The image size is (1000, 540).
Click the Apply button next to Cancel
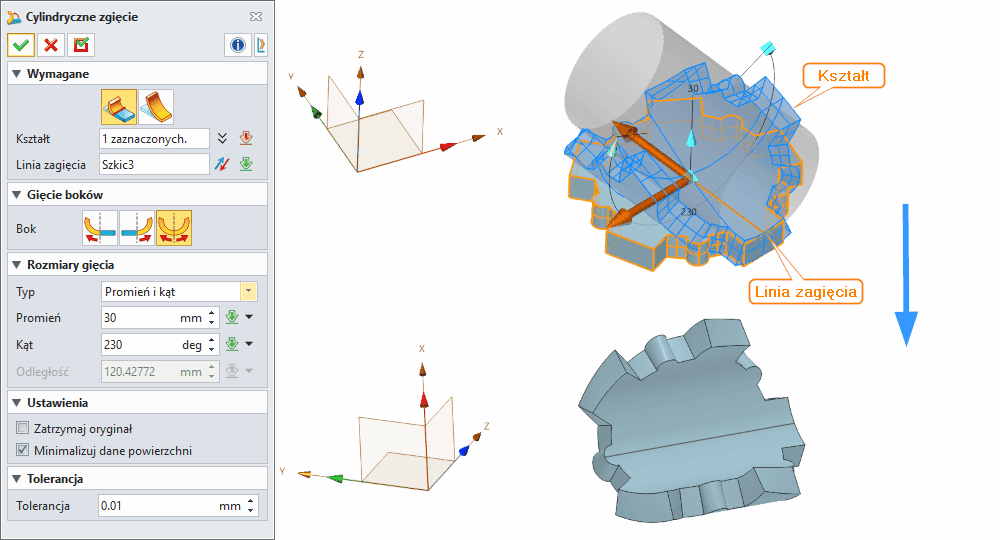point(81,45)
